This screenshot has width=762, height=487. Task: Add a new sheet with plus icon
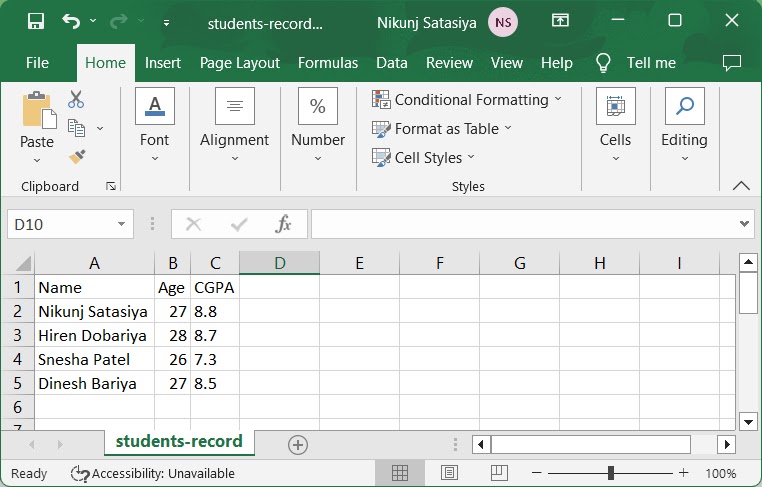pyautogui.click(x=297, y=444)
